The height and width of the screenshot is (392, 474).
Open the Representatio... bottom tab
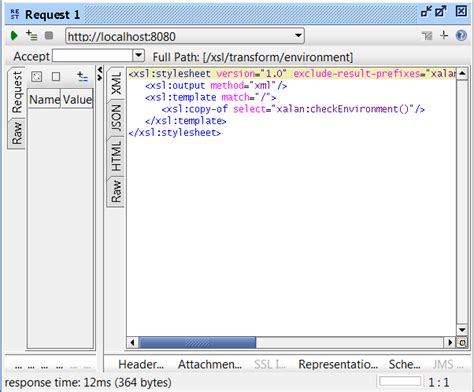(x=338, y=364)
